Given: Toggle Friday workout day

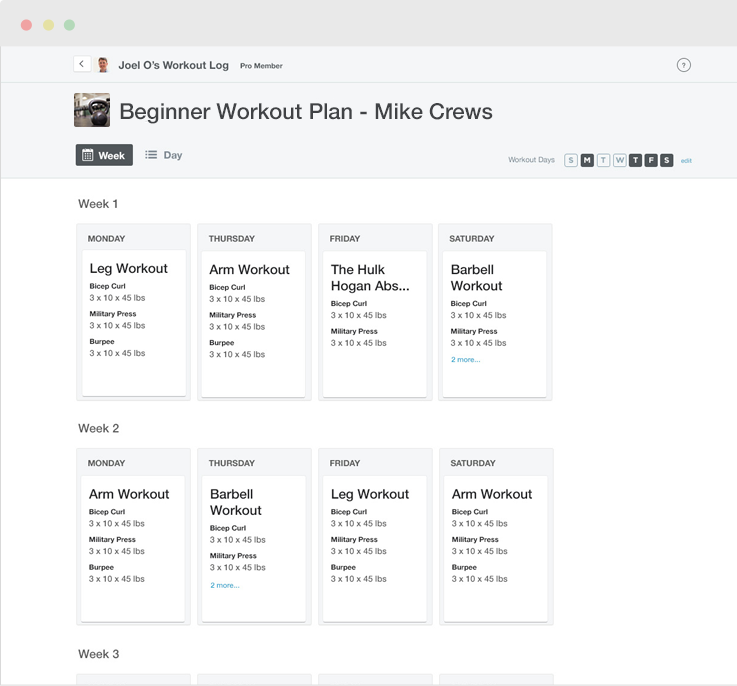Looking at the screenshot, I should tap(651, 160).
